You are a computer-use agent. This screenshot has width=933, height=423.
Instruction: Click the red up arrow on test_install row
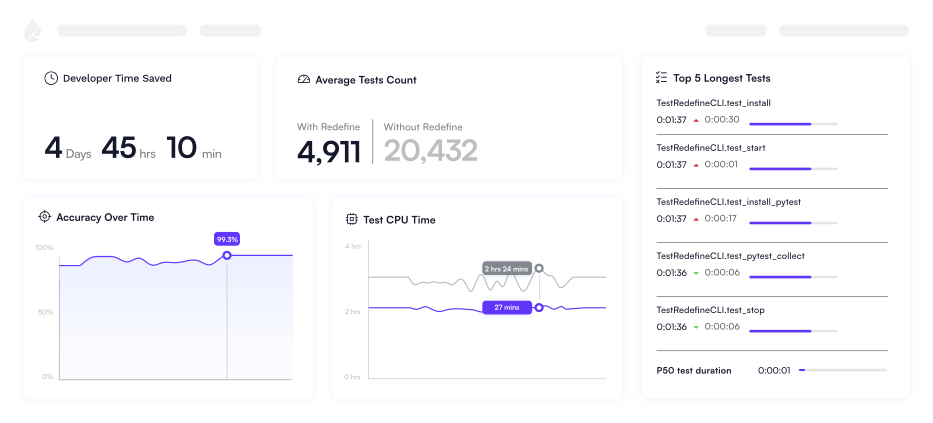point(696,120)
